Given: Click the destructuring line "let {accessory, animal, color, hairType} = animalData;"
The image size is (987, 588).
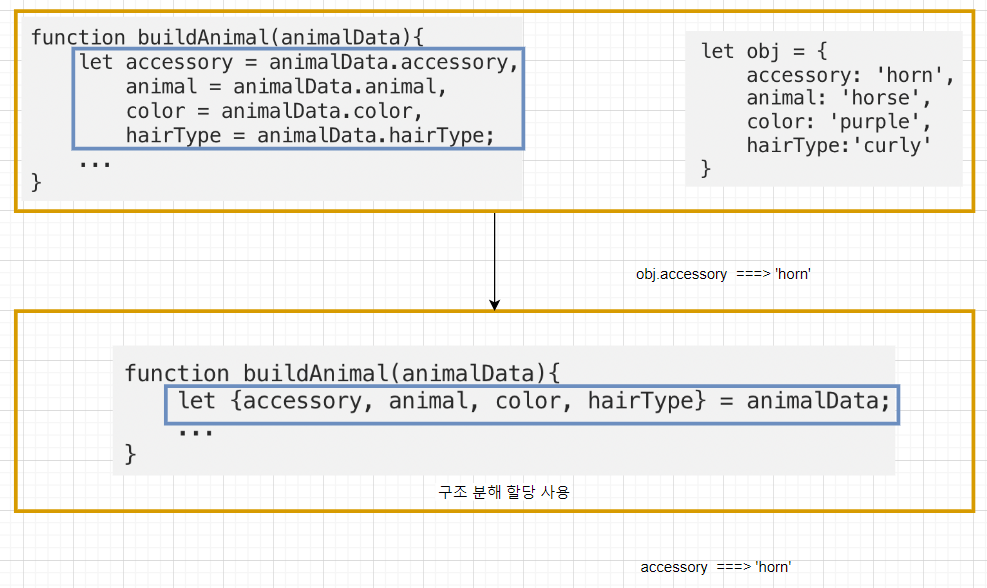Looking at the screenshot, I should click(x=533, y=401).
